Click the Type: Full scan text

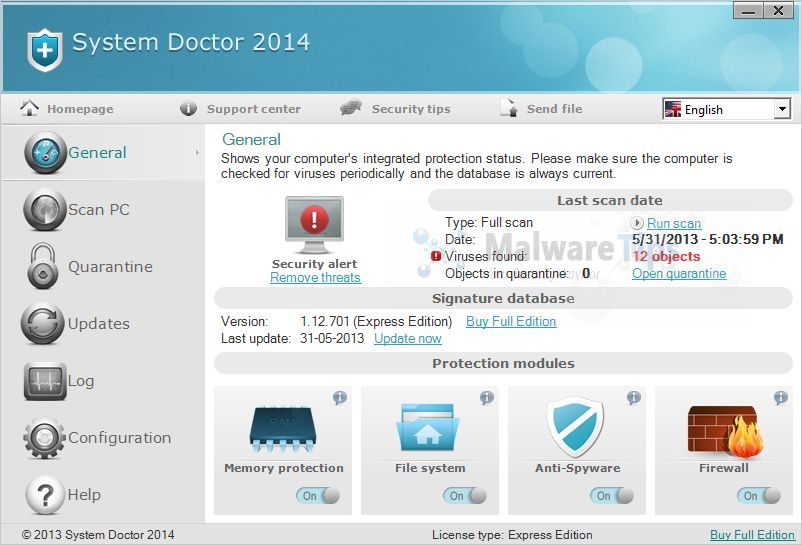(488, 222)
